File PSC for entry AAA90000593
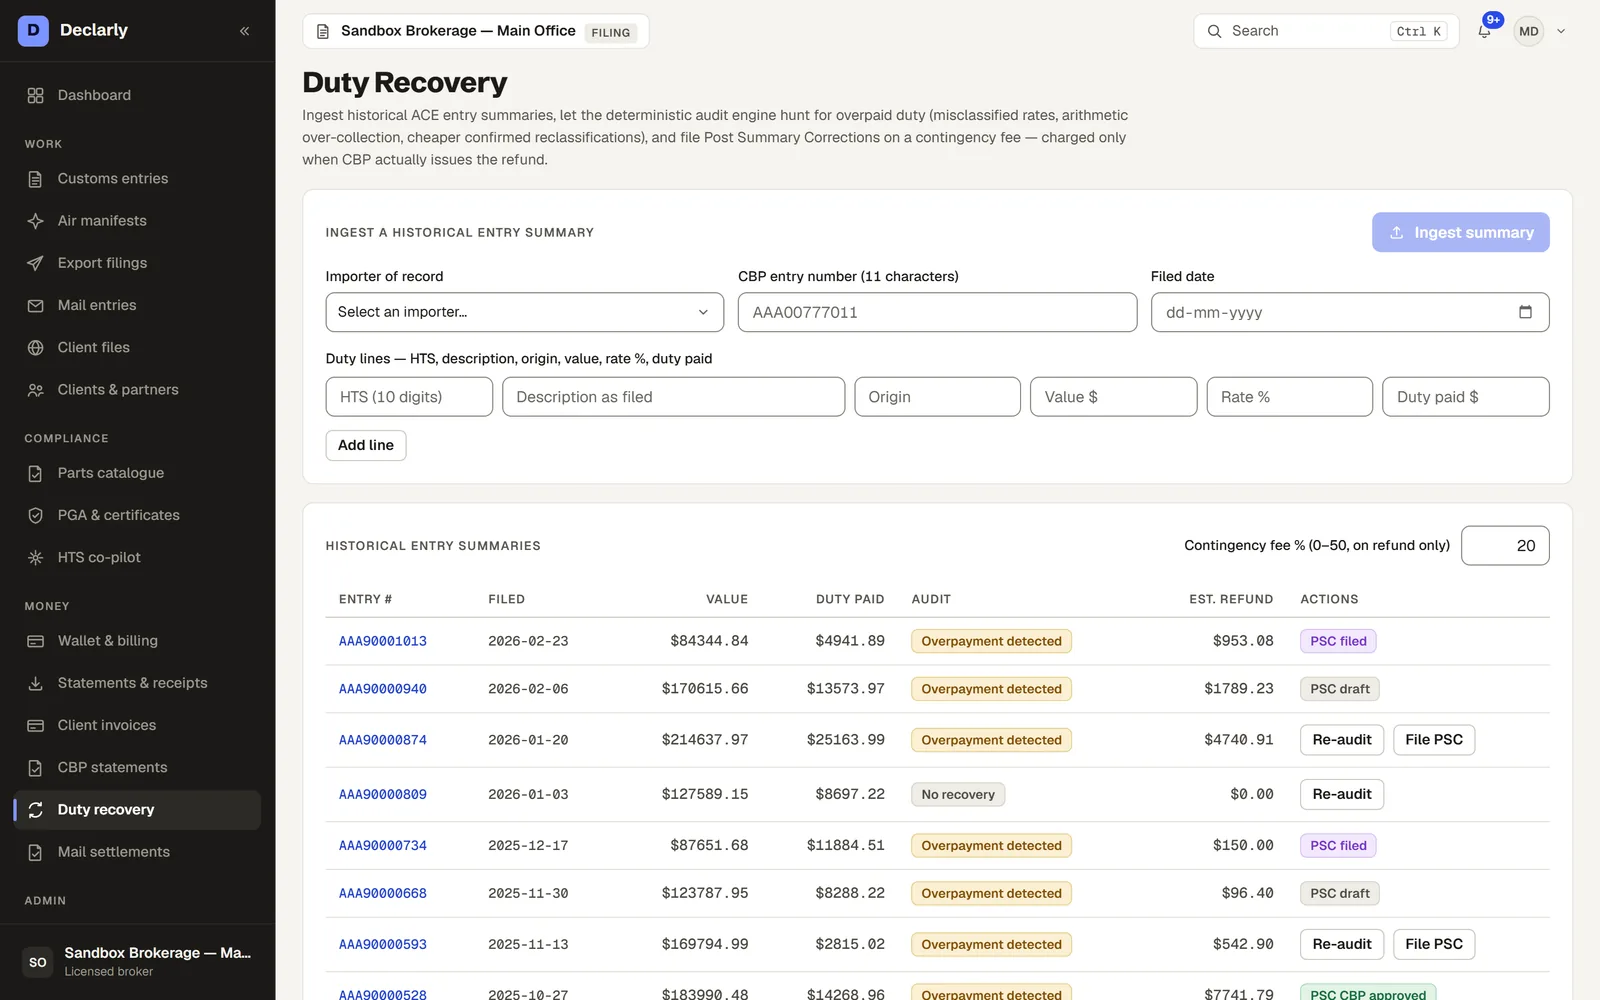The width and height of the screenshot is (1600, 1000). coord(1434,944)
